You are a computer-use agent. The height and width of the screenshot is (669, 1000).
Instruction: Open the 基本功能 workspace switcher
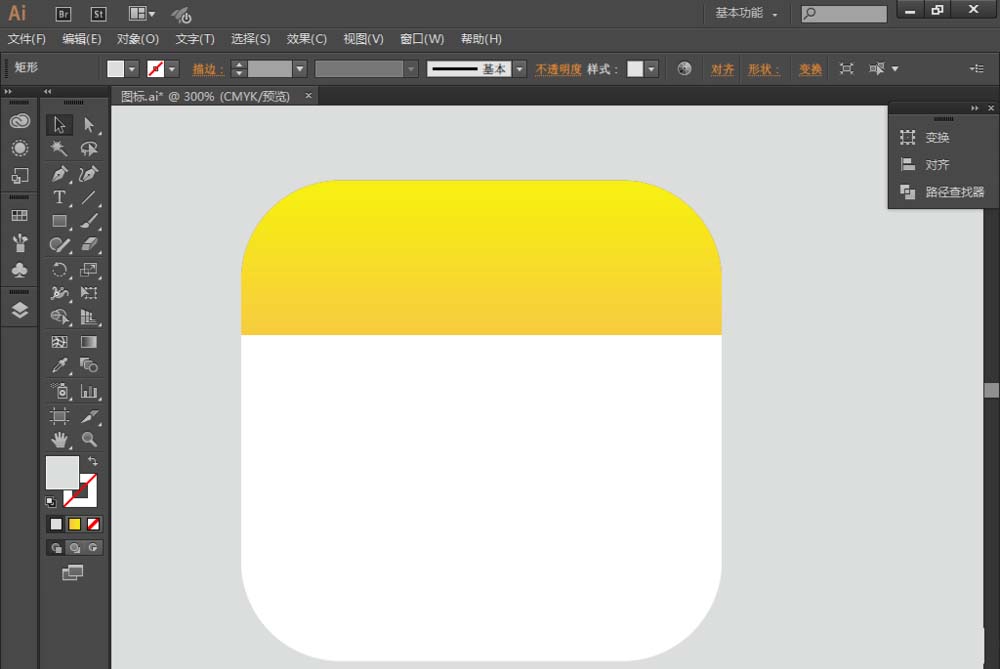(746, 13)
